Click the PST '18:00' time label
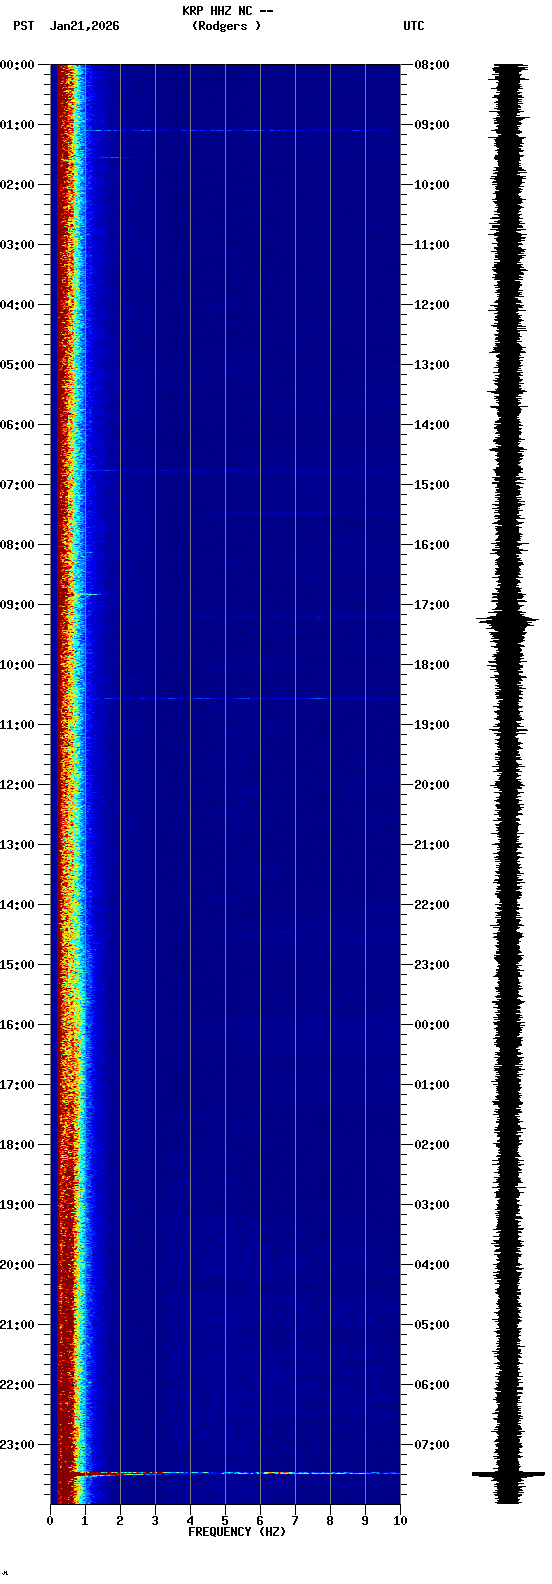 coord(17,1145)
